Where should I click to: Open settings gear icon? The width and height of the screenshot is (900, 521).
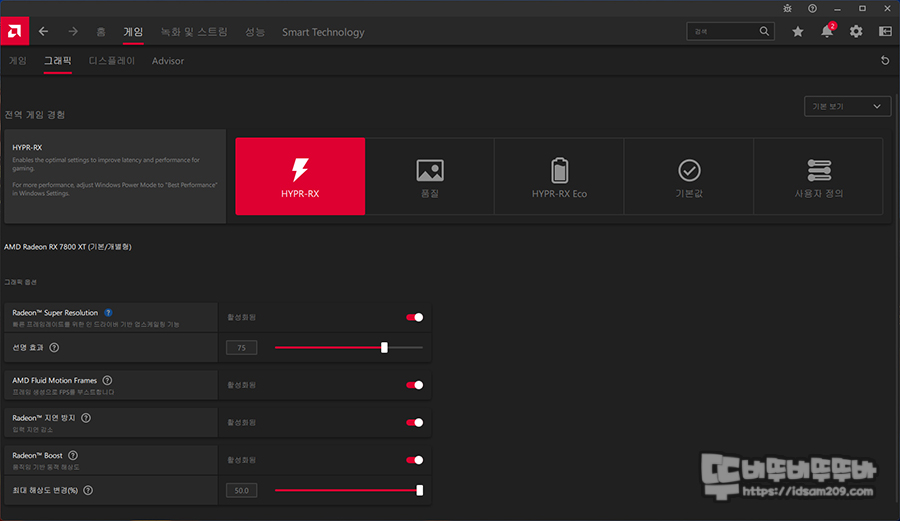click(x=856, y=32)
